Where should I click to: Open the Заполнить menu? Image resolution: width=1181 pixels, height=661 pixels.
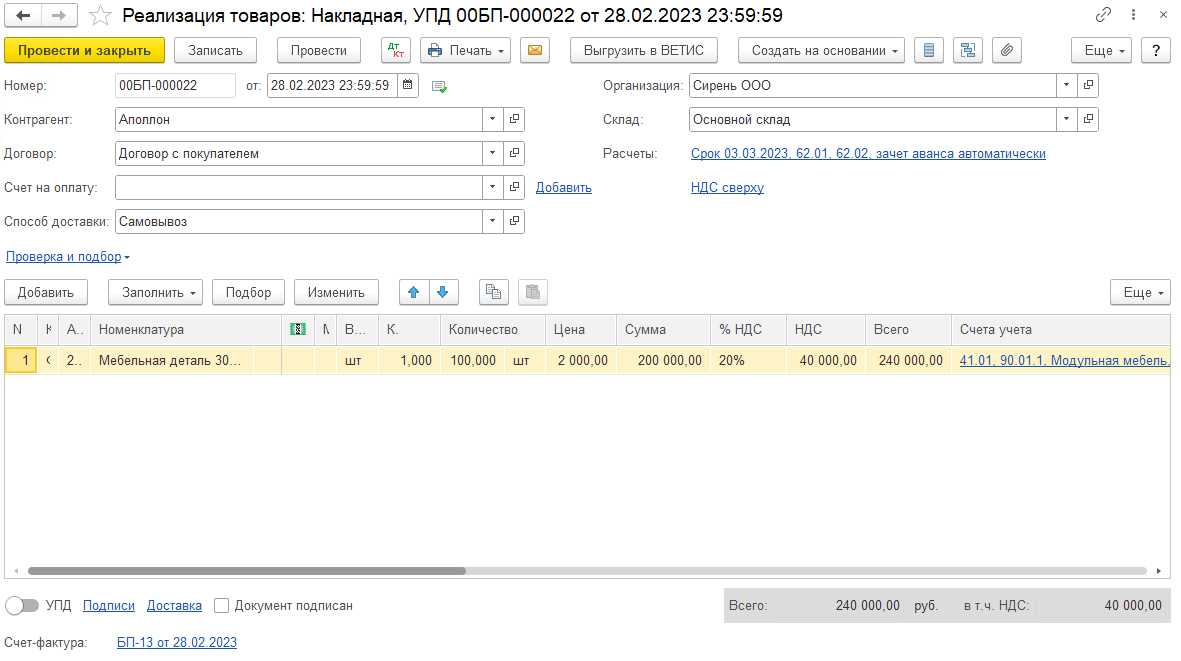156,292
